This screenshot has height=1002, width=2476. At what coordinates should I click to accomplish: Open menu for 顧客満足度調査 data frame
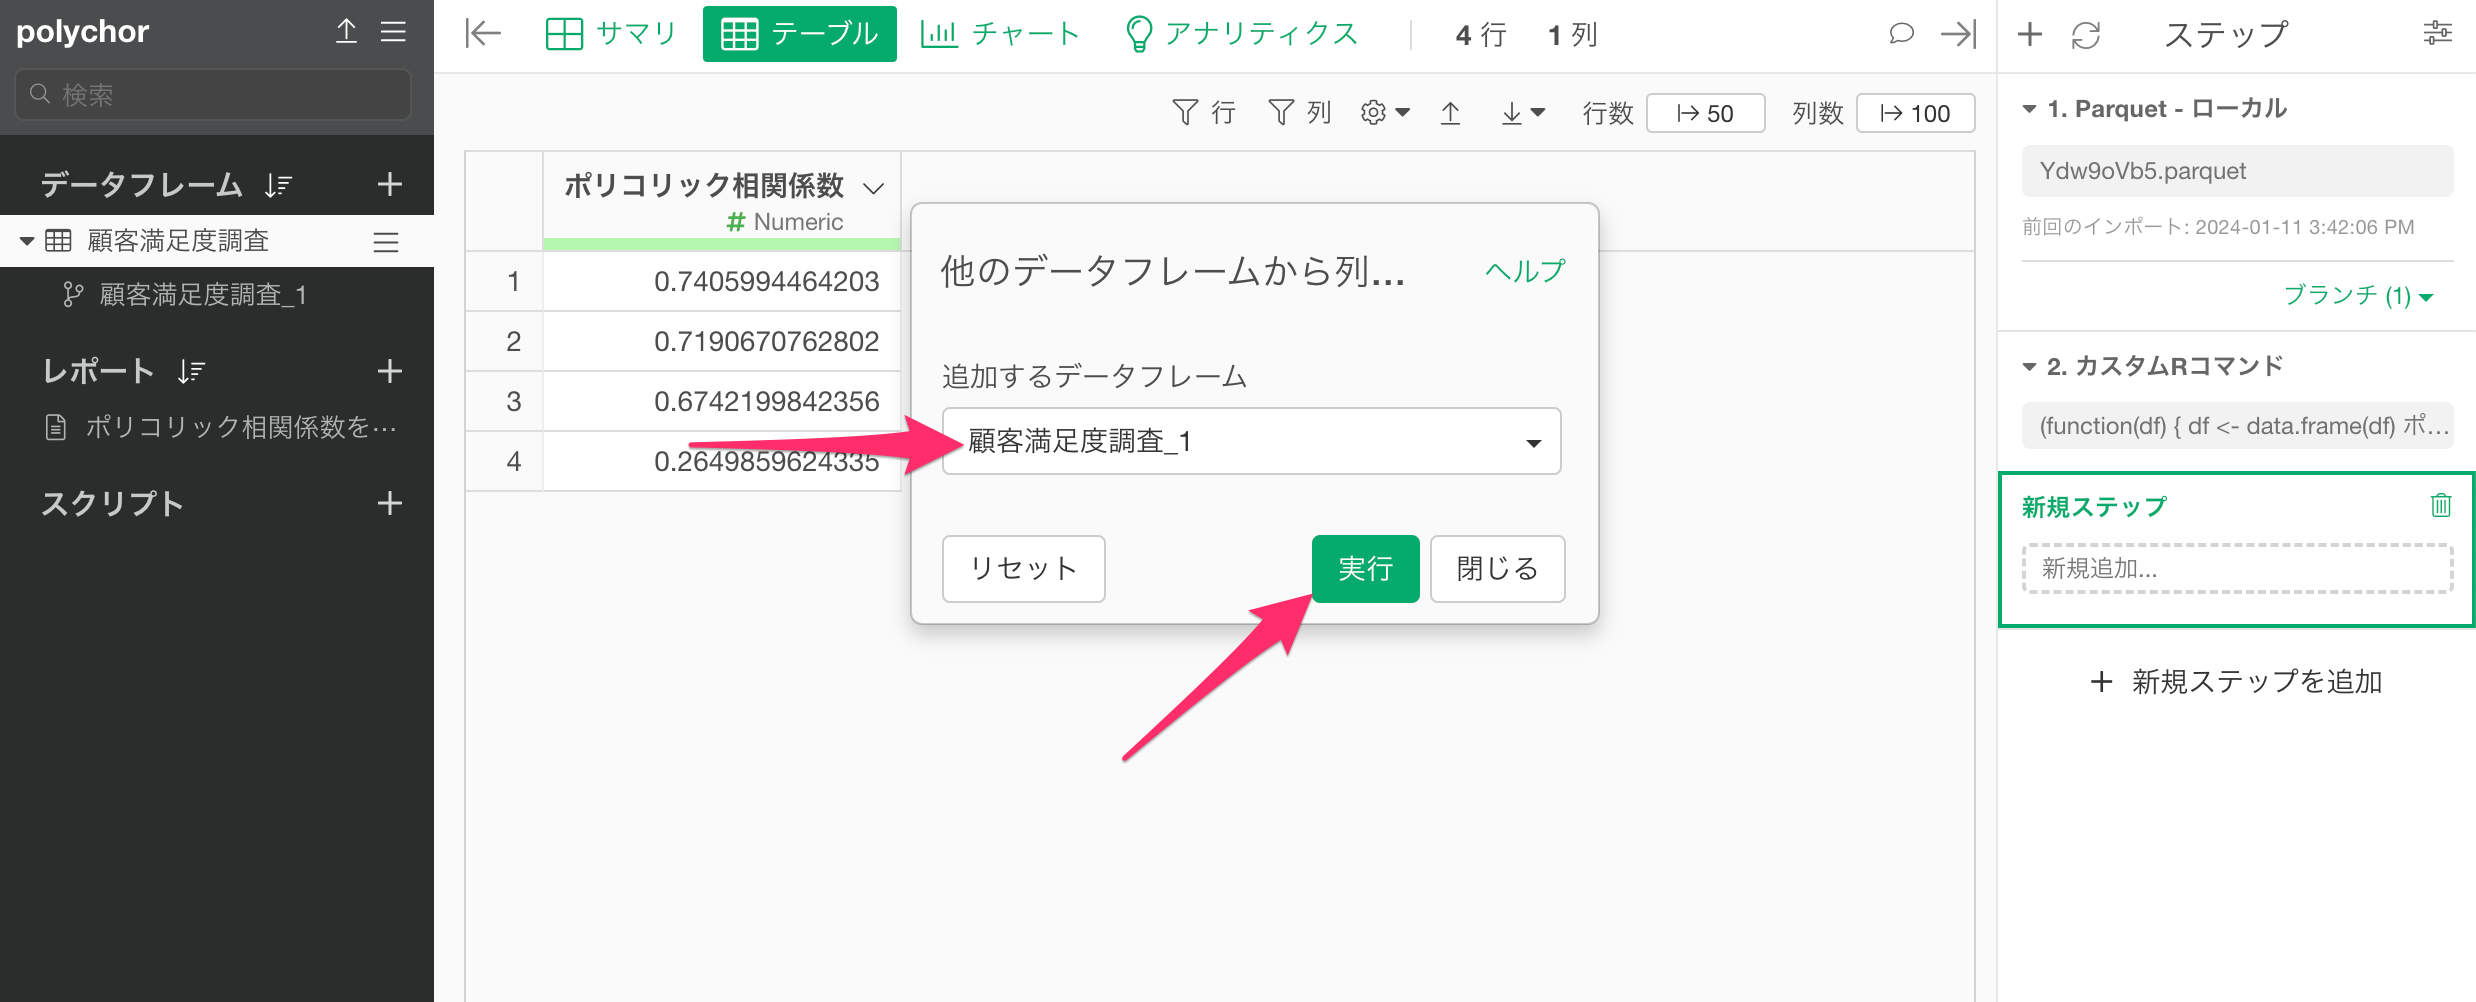click(386, 242)
